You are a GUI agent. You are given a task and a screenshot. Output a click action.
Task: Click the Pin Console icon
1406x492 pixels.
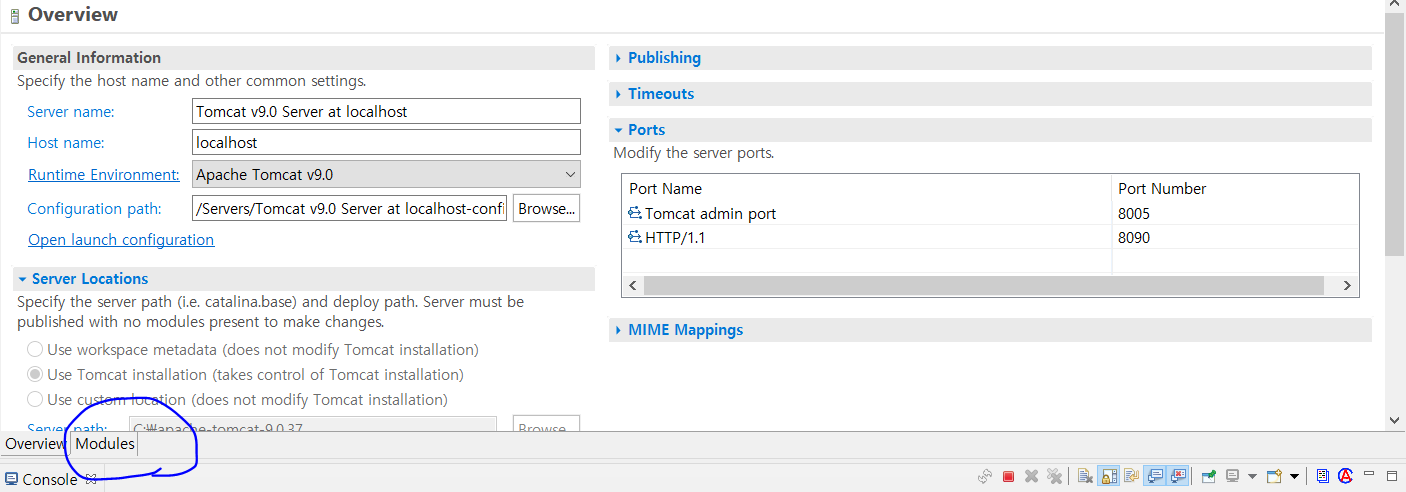[1209, 476]
